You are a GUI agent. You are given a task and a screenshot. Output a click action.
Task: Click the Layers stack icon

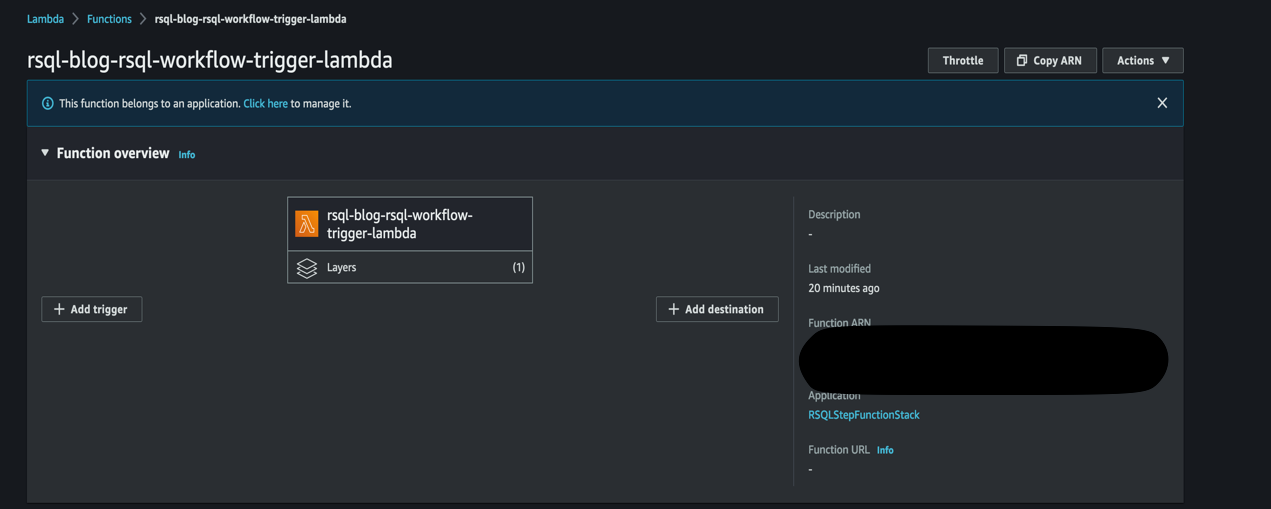point(307,267)
